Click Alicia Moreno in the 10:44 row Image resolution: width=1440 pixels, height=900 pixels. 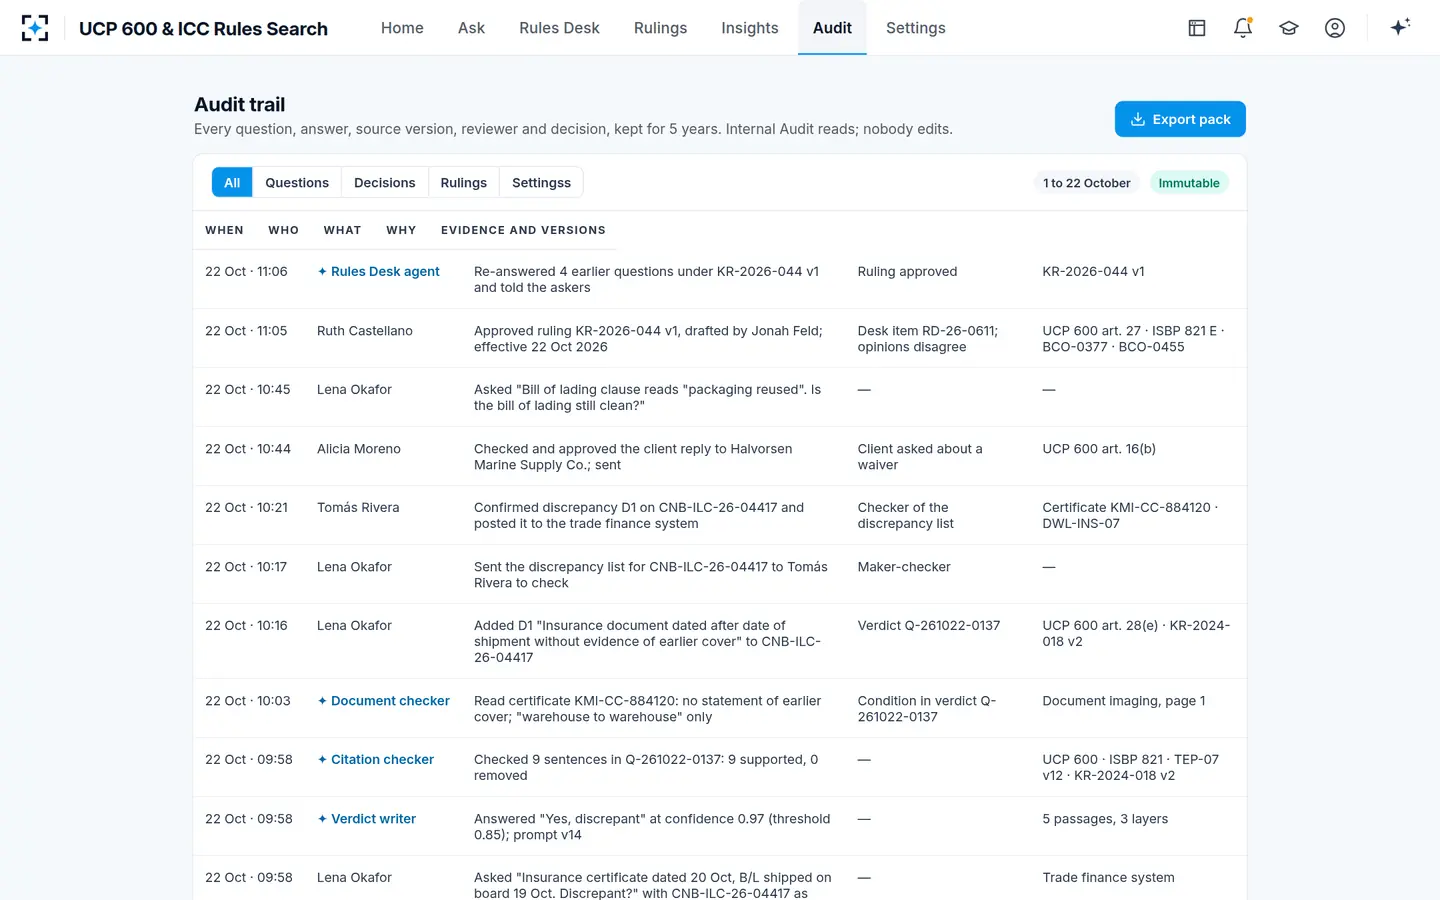(359, 449)
